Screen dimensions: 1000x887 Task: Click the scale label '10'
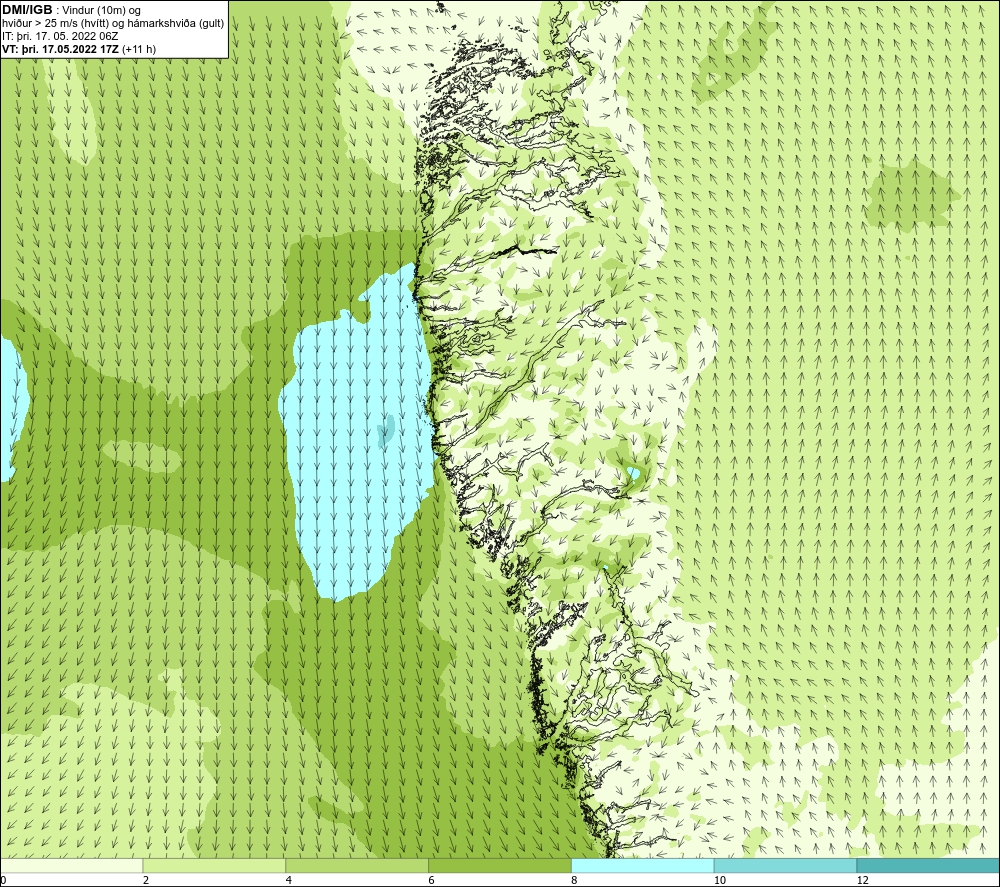pos(719,880)
